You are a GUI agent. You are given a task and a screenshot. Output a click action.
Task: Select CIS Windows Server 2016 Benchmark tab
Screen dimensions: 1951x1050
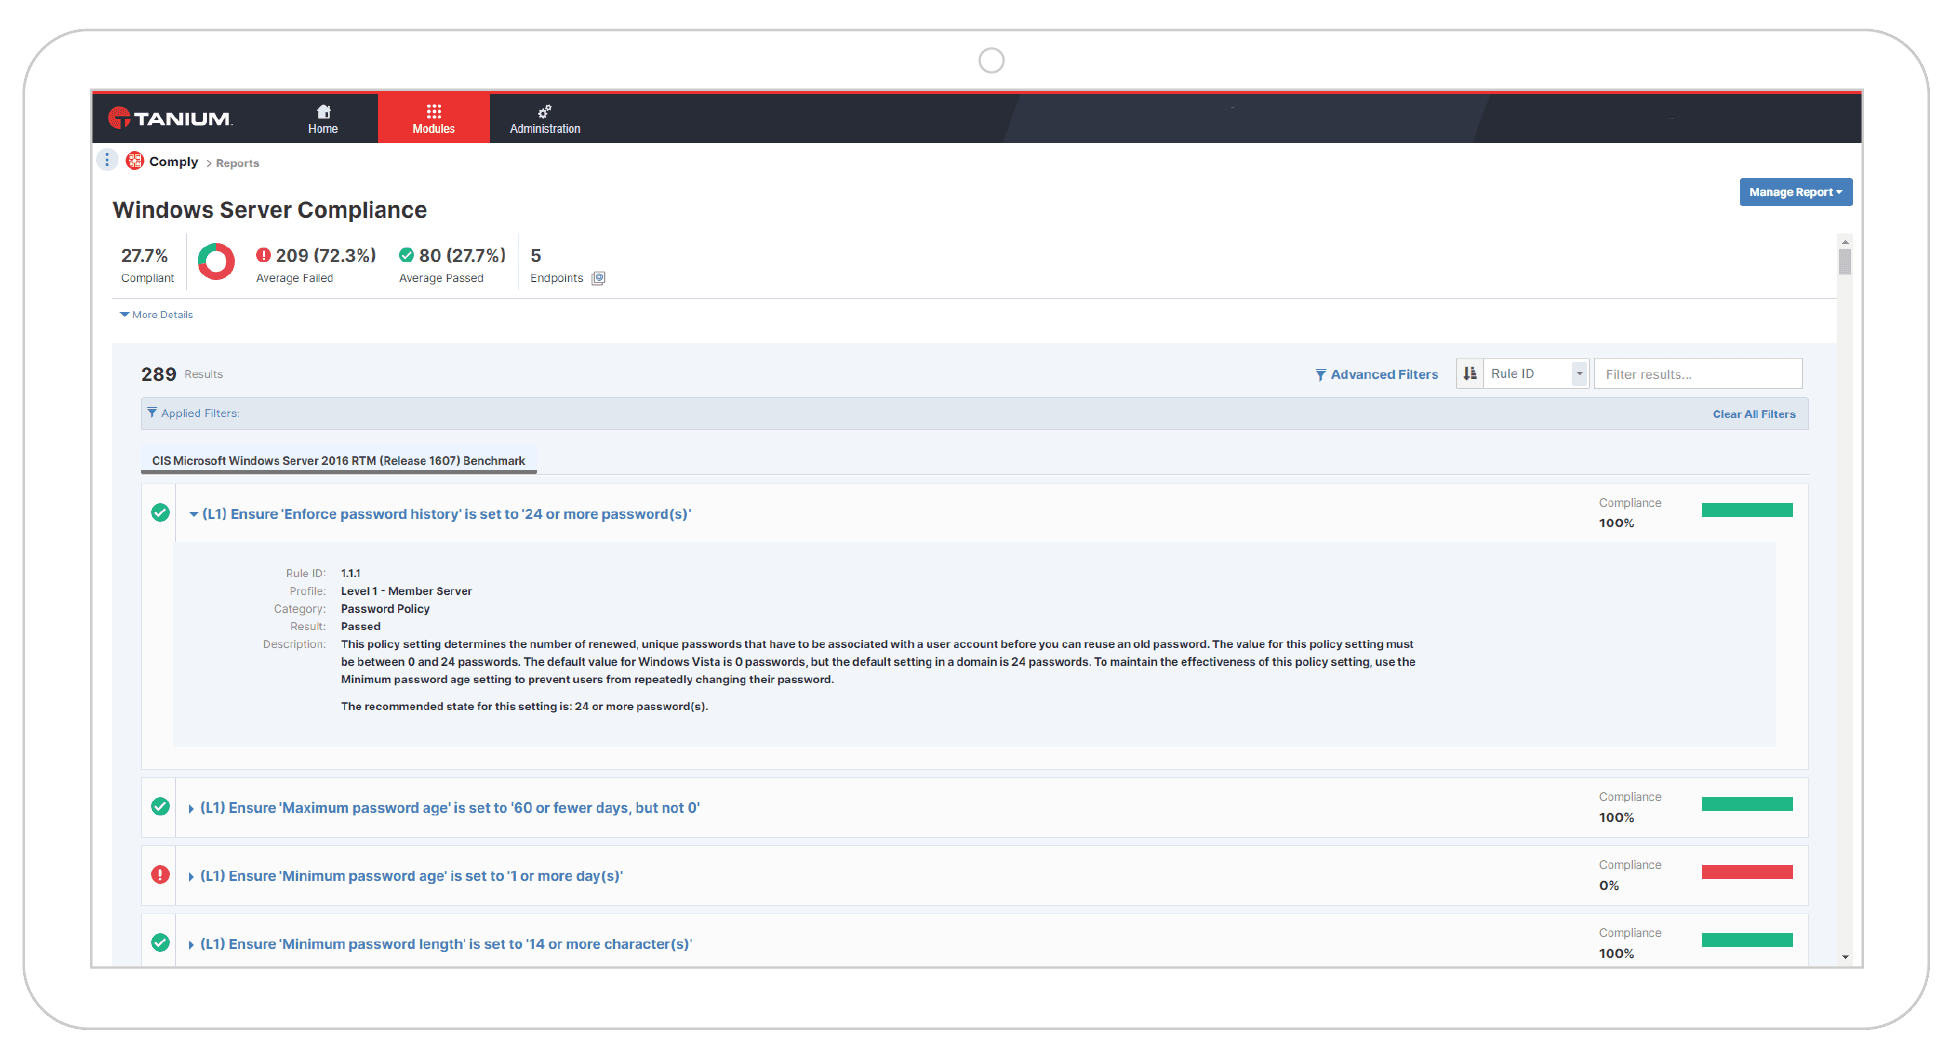click(338, 461)
